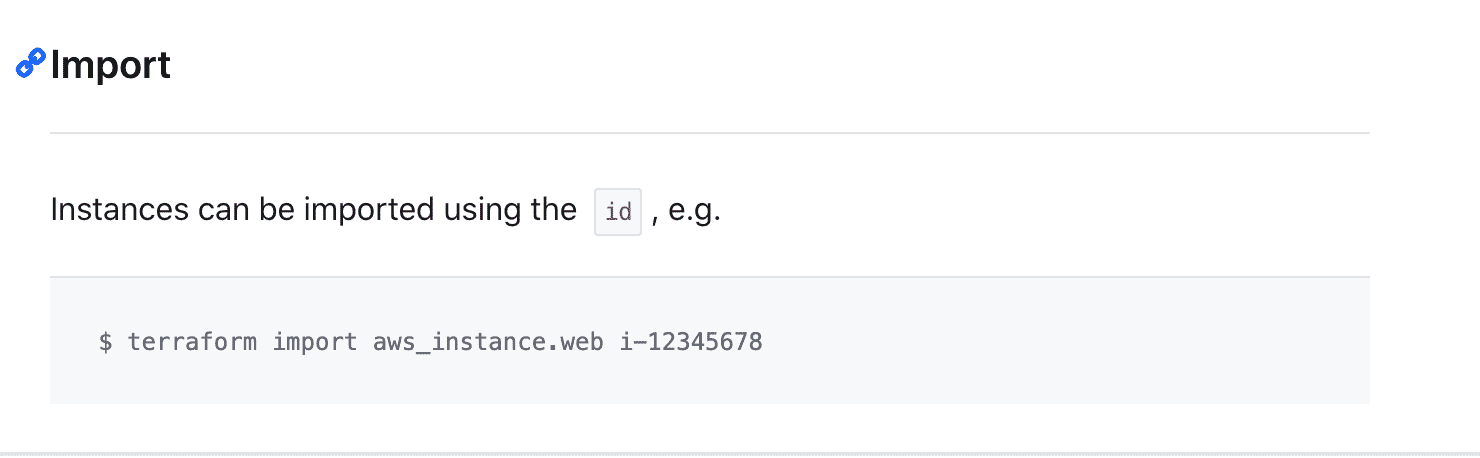Click 'aws_instance.web' in the code block
The width and height of the screenshot is (1480, 458).
(488, 342)
